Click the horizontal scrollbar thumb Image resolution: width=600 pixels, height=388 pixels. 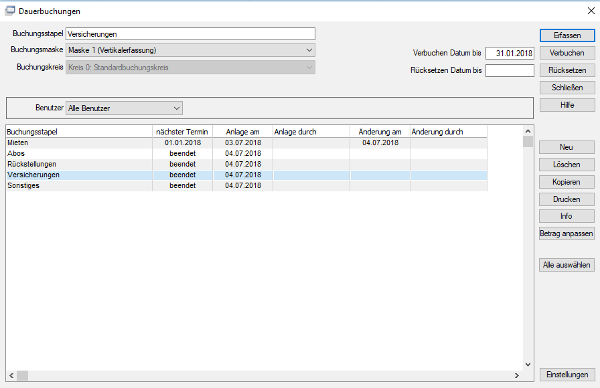coord(23,376)
